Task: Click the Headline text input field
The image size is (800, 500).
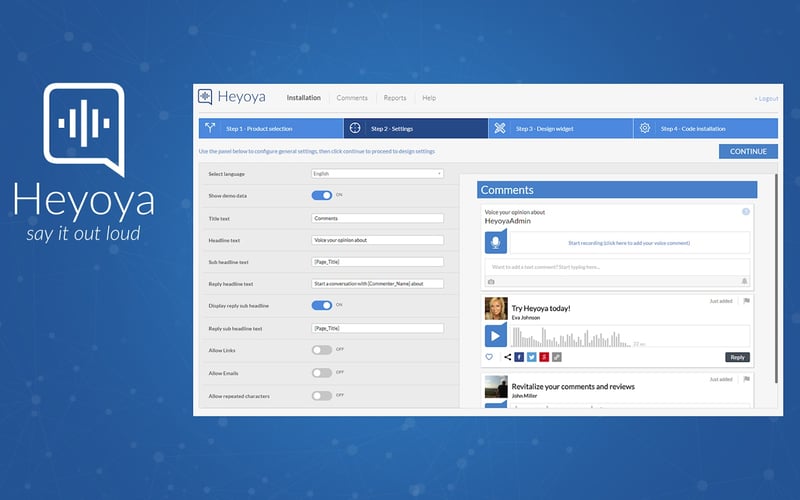Action: click(x=378, y=240)
